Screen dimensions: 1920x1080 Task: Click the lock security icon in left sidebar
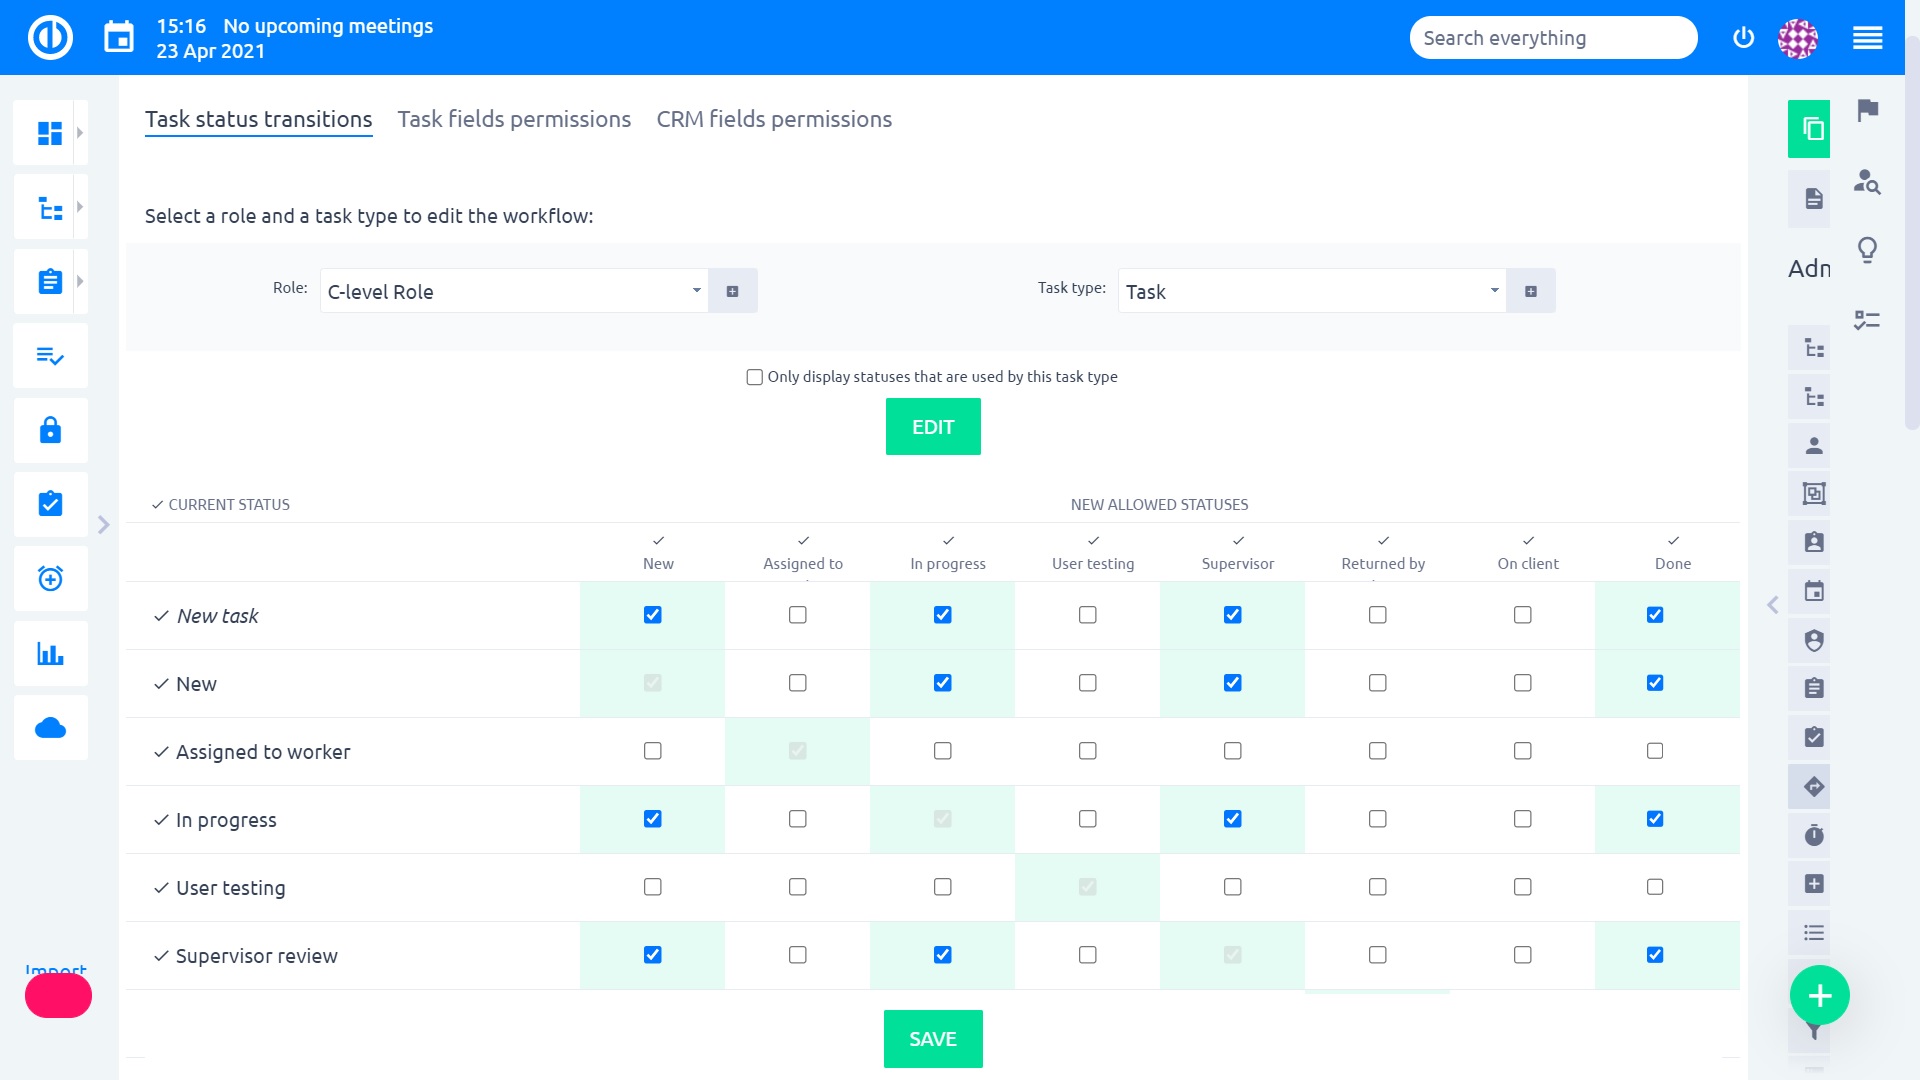tap(50, 430)
